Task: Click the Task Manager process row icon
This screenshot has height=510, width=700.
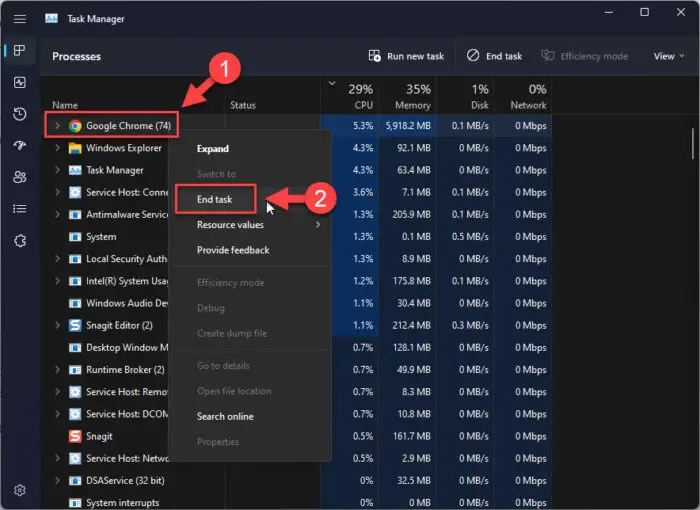Action: pyautogui.click(x=75, y=170)
